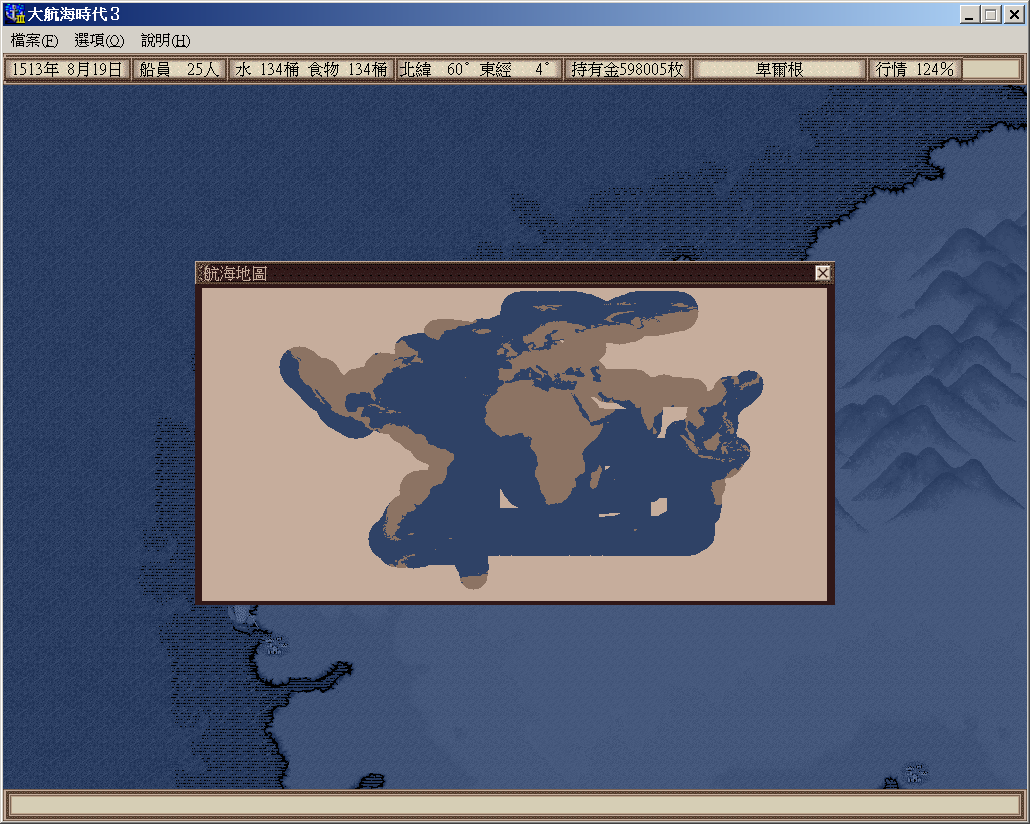This screenshot has width=1030, height=824.
Task: Open the 檔案(F) menu
Action: [x=34, y=41]
